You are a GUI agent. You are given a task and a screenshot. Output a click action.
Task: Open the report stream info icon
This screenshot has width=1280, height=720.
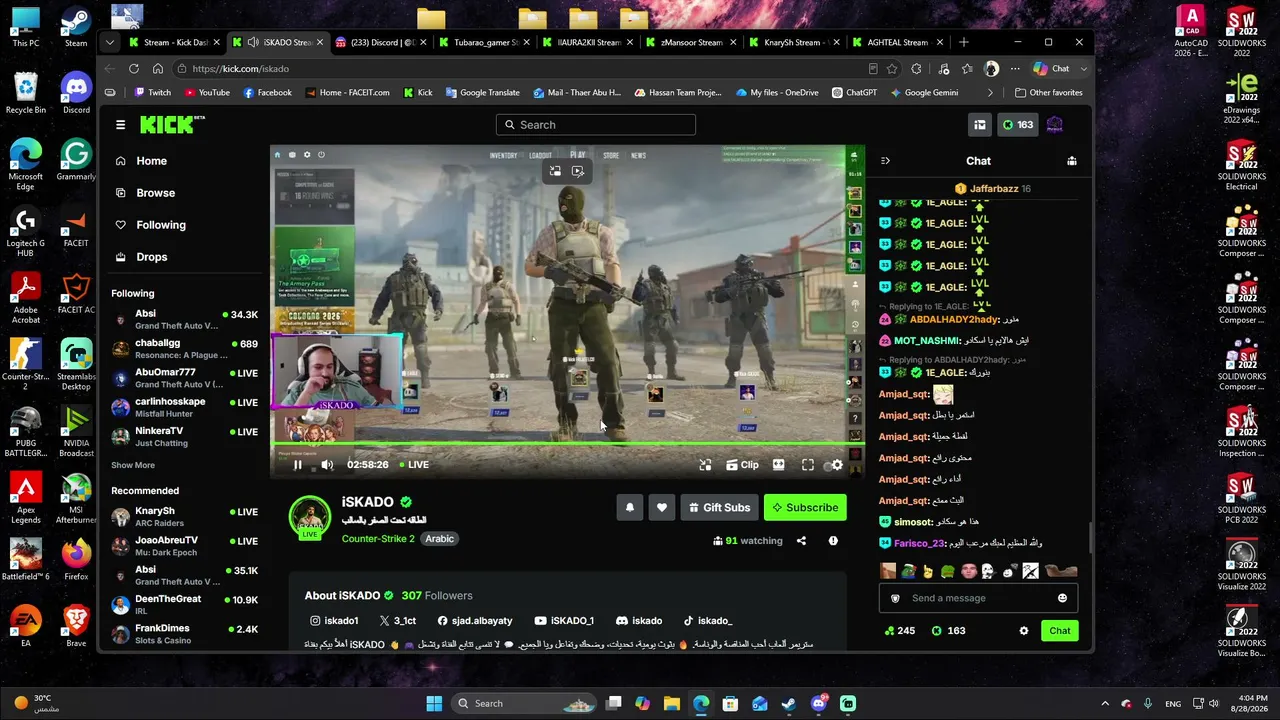tap(833, 541)
